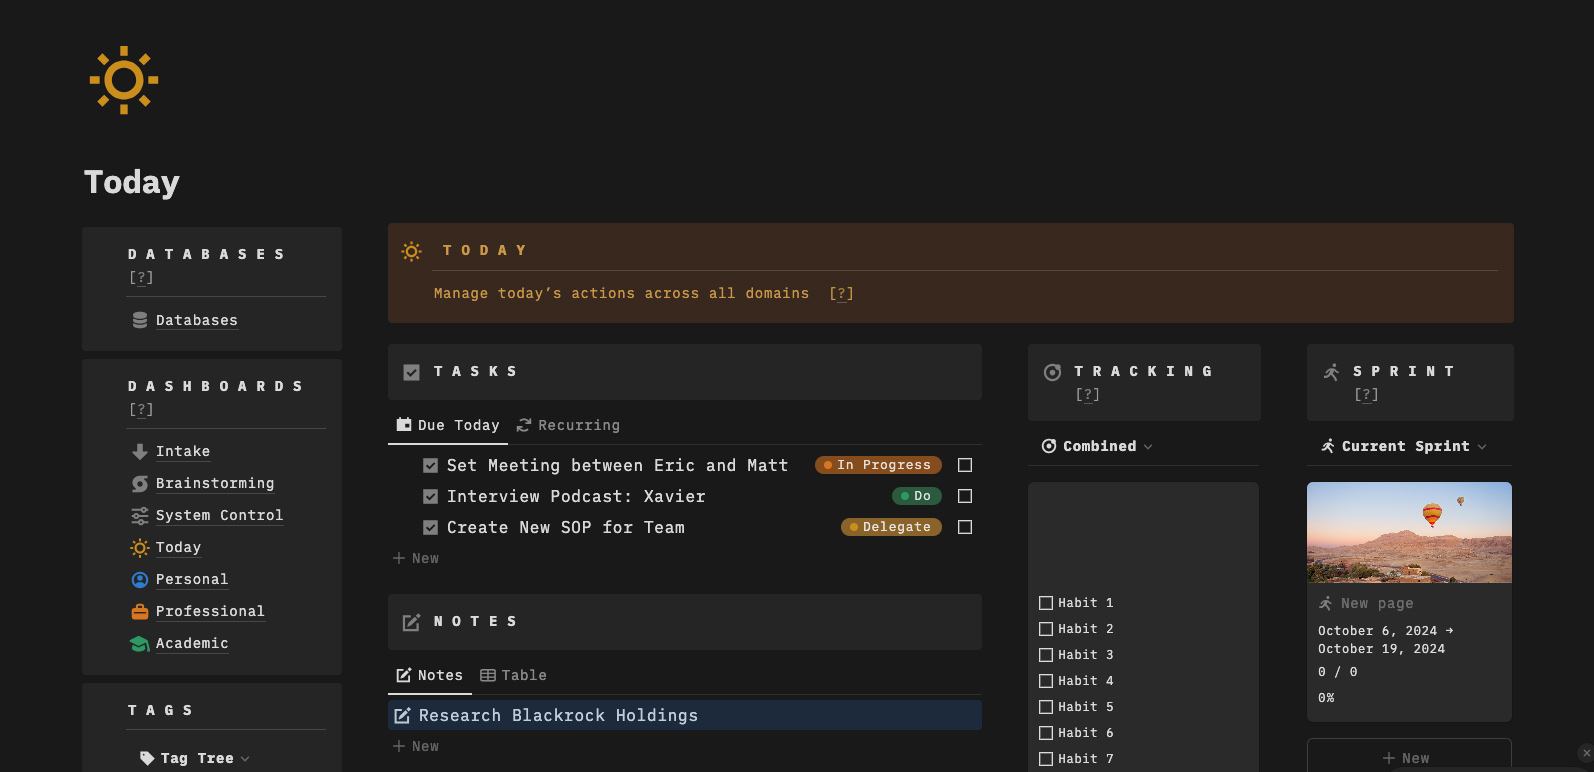Click the Academic graduation cap icon
Screen dimensions: 1594x772
click(x=140, y=644)
